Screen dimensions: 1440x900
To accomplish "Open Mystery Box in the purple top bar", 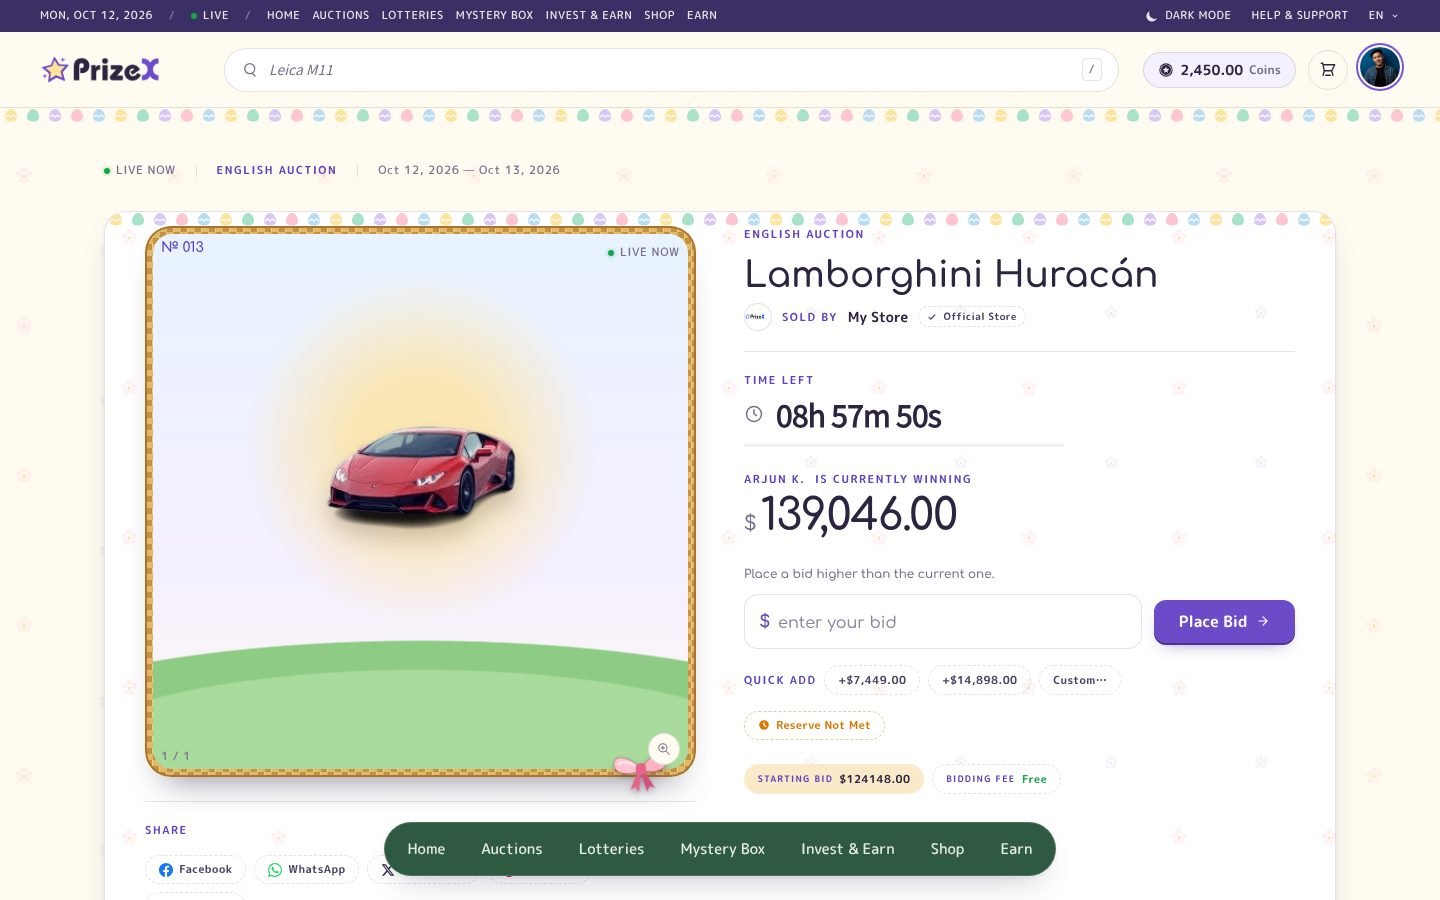I will [494, 16].
